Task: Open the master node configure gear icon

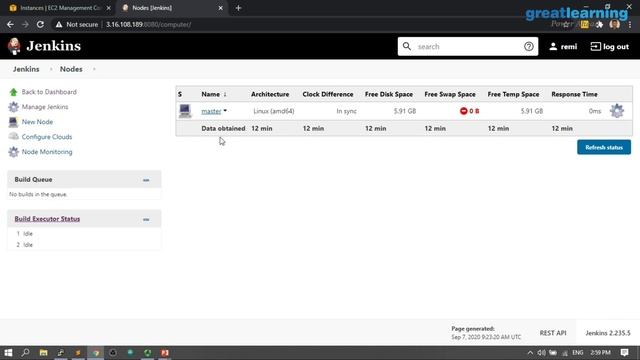Action: pyautogui.click(x=617, y=111)
